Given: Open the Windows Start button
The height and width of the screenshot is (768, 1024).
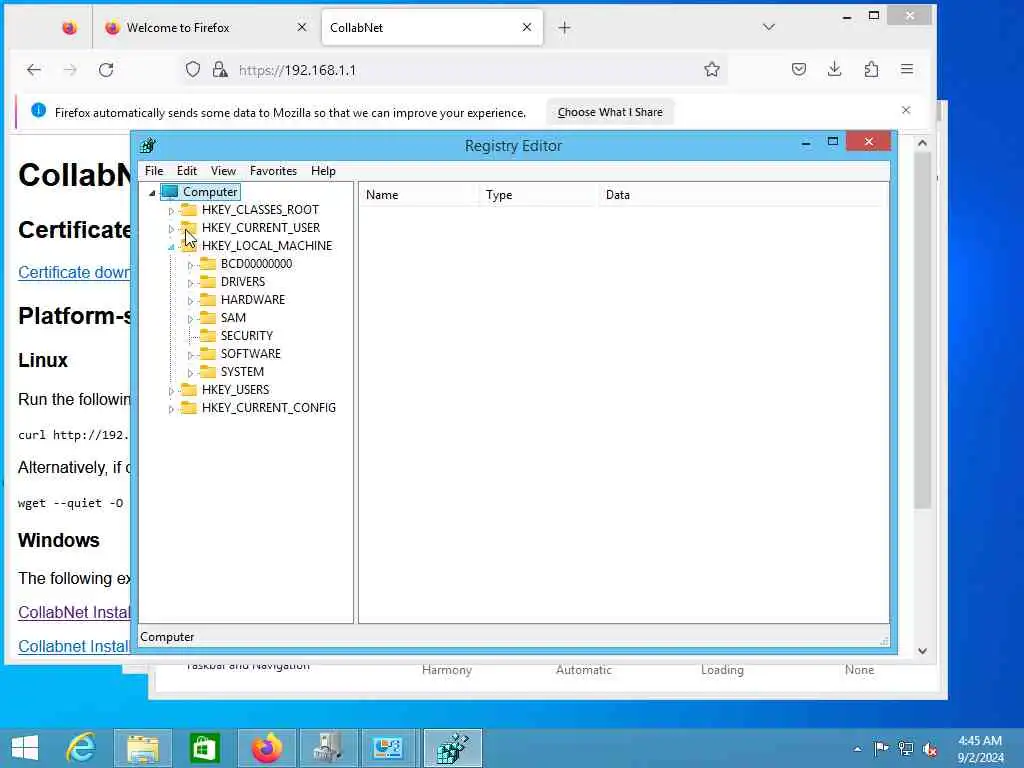Looking at the screenshot, I should coord(25,748).
